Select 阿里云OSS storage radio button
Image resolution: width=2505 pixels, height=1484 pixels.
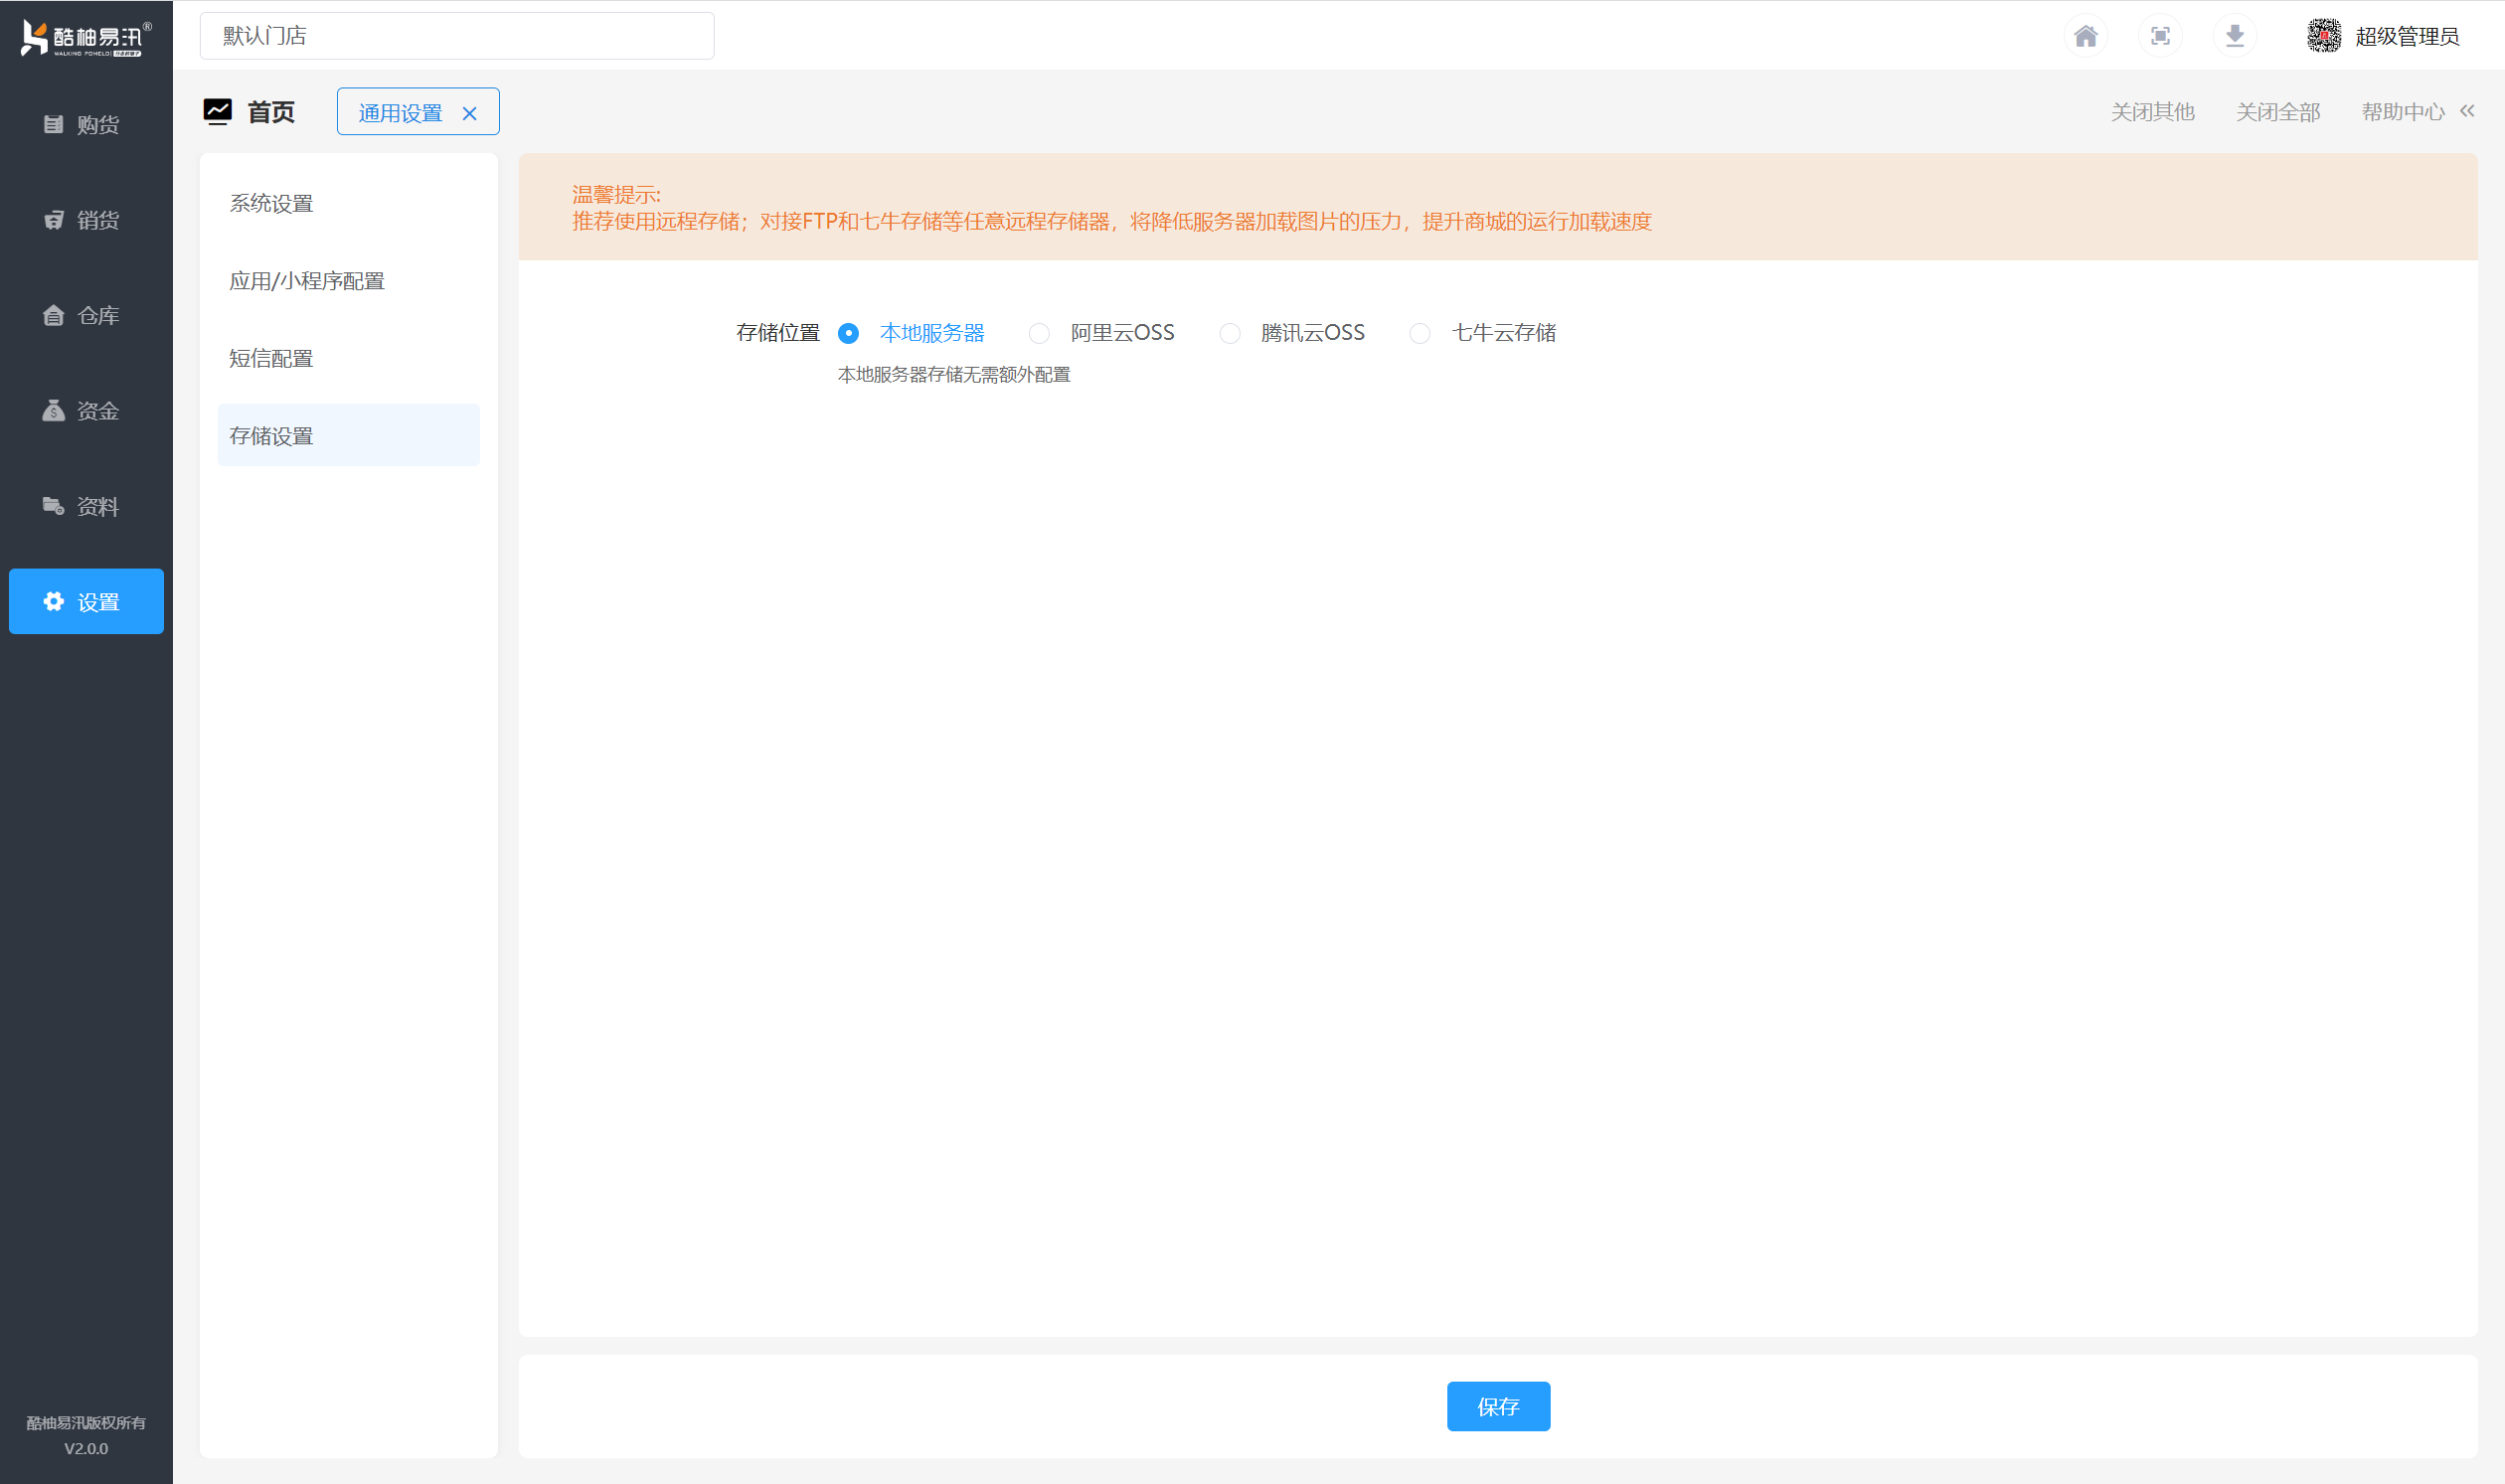click(1039, 333)
